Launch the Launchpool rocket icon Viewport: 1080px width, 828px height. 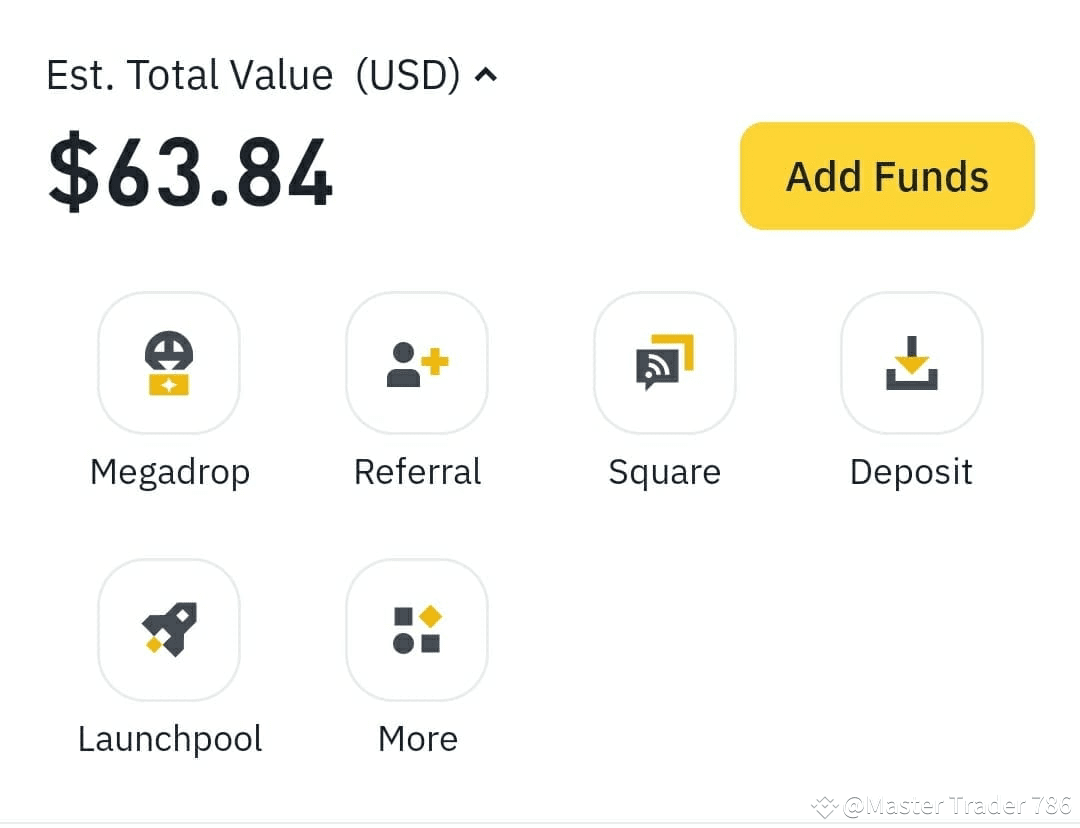pos(169,630)
